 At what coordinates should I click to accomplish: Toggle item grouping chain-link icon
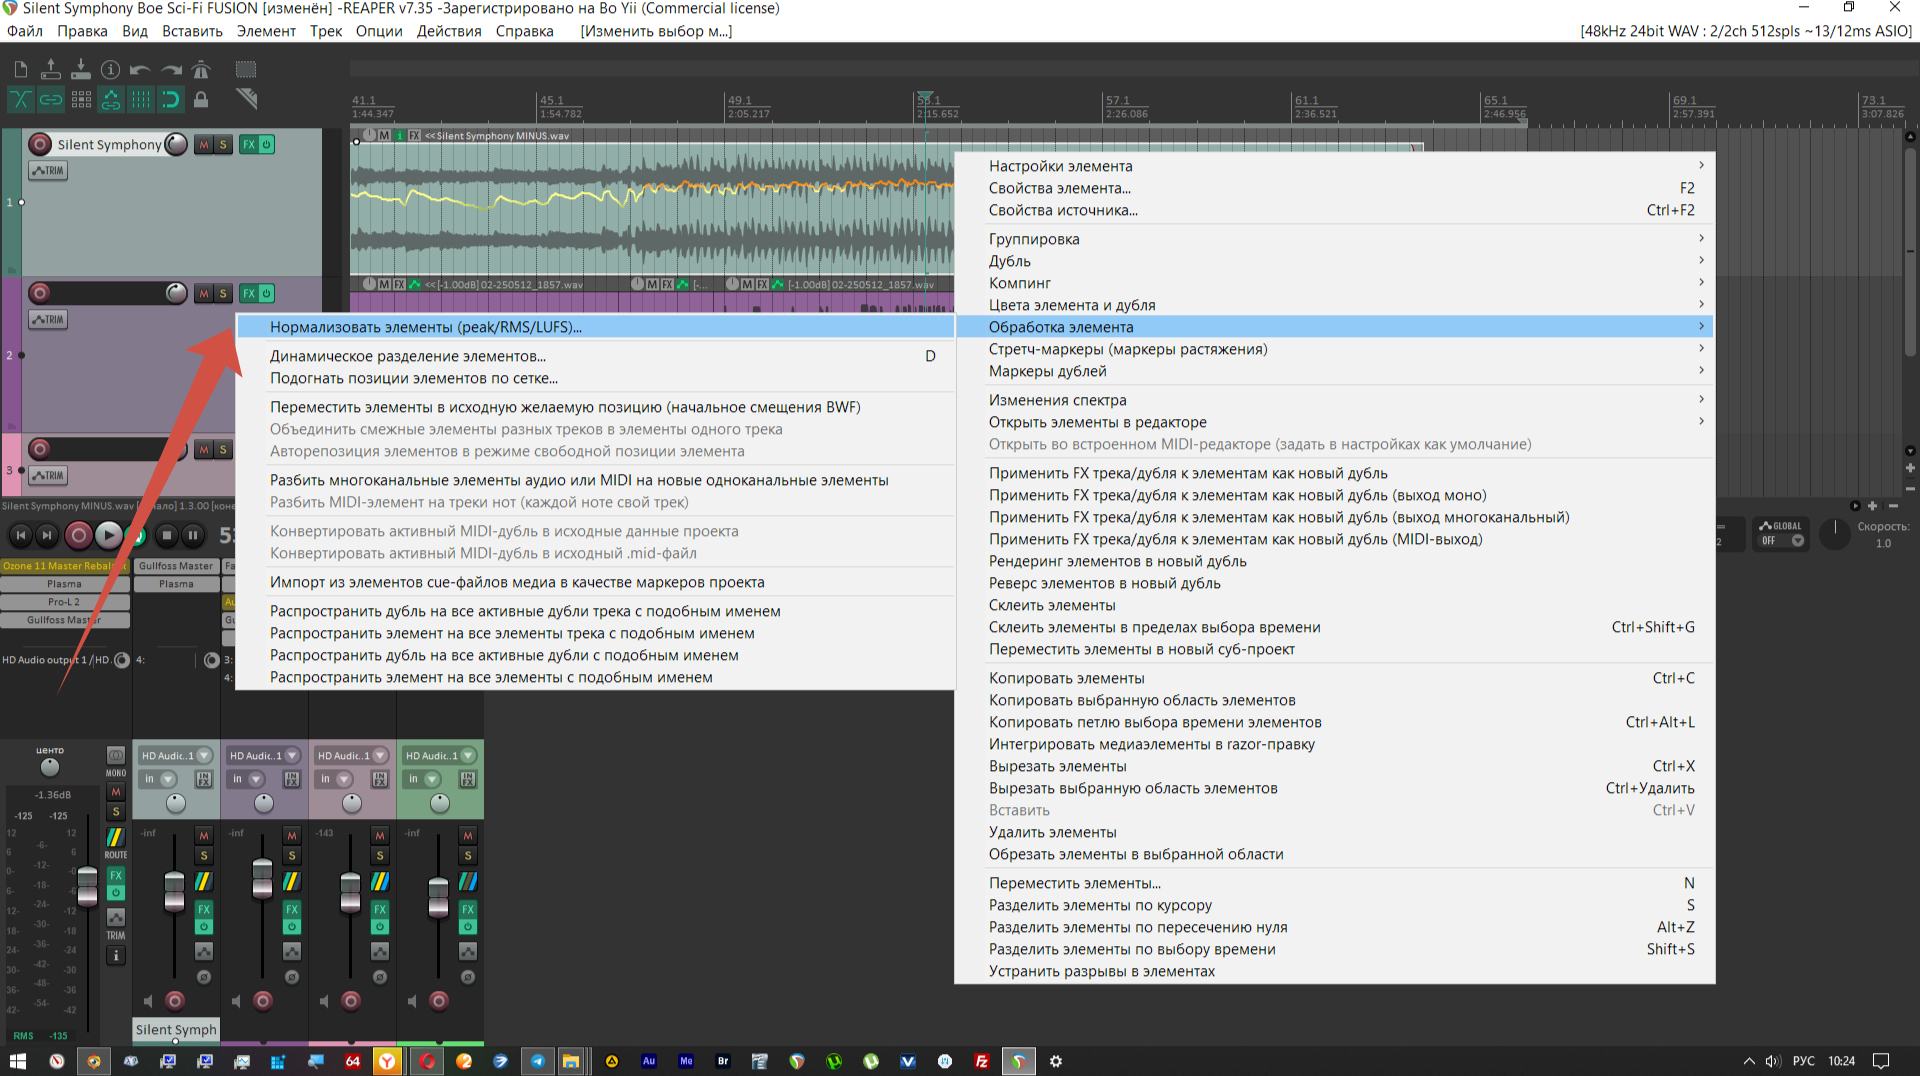(51, 99)
